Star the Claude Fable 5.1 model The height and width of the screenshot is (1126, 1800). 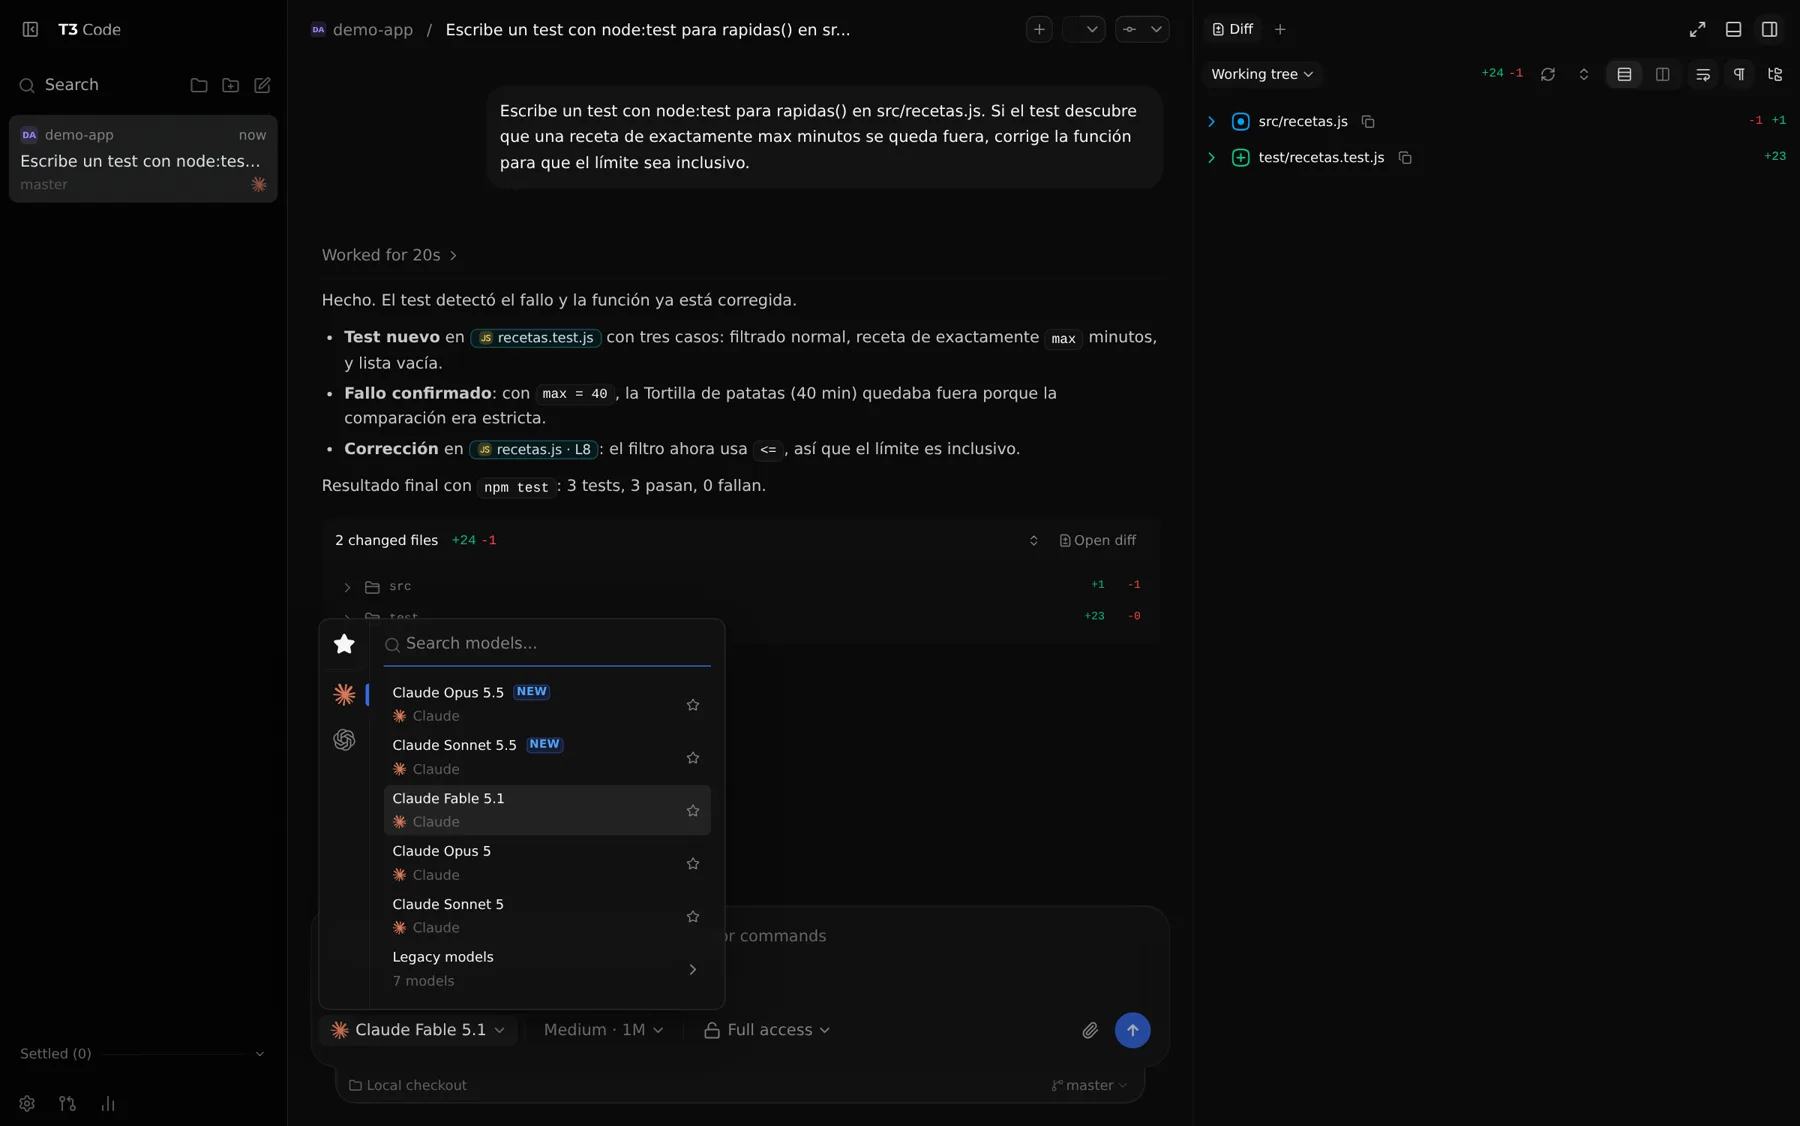[x=693, y=811]
